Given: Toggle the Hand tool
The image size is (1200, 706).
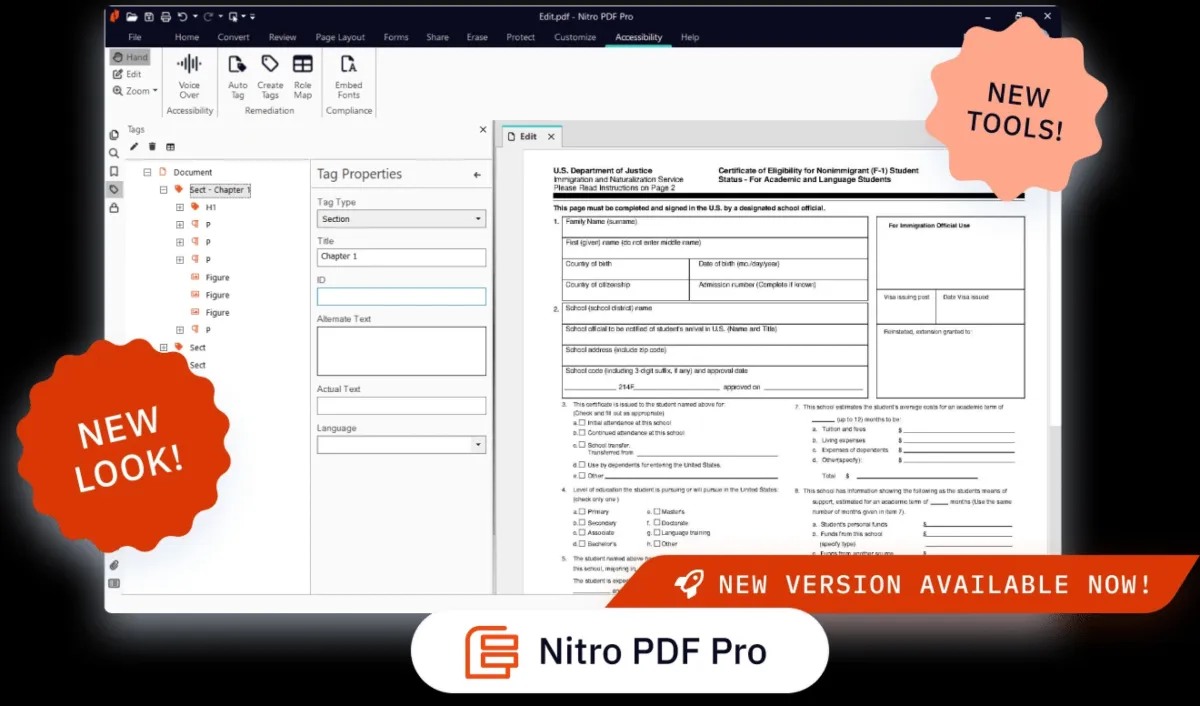Looking at the screenshot, I should coord(130,57).
